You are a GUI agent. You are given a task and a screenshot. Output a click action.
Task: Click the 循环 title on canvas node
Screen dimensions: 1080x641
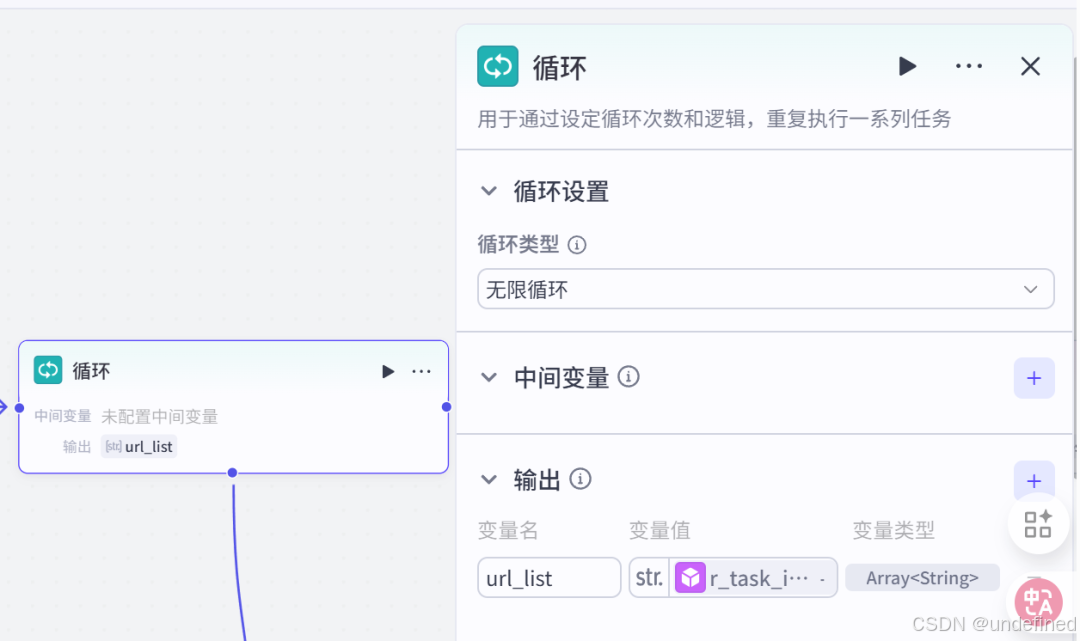coord(91,372)
